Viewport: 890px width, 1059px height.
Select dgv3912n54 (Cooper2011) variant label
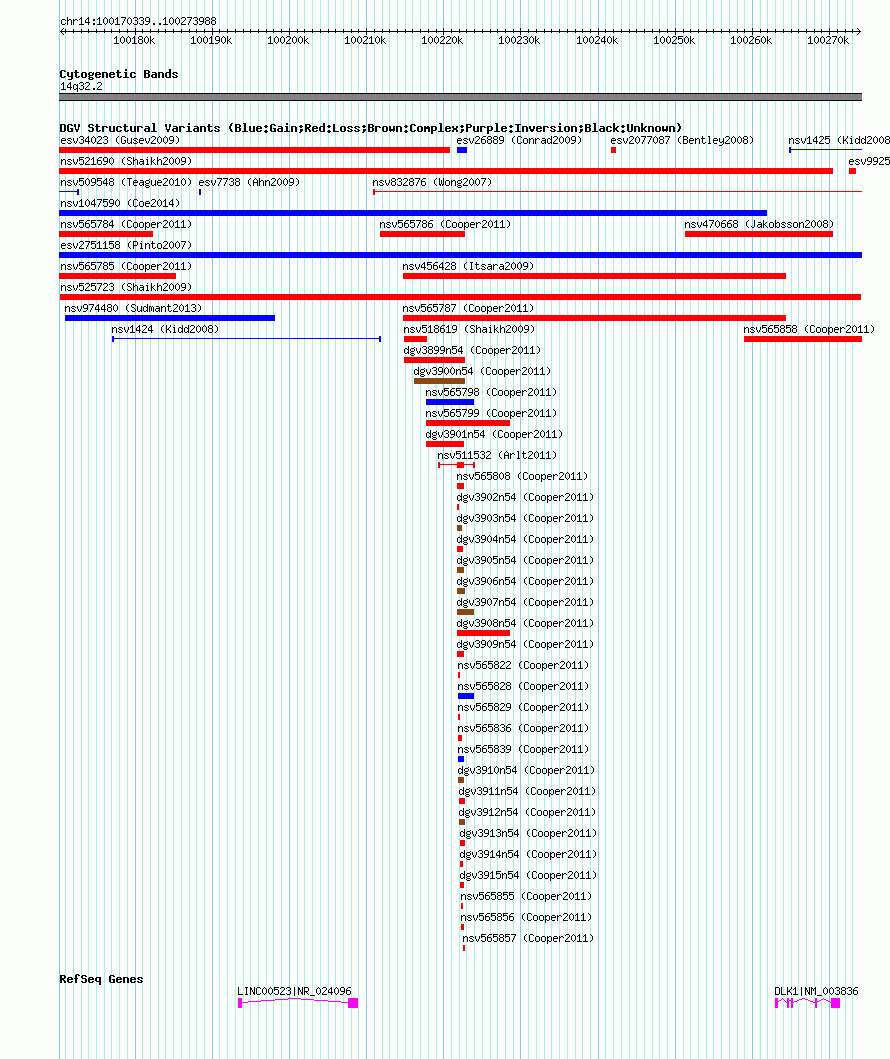click(x=527, y=812)
